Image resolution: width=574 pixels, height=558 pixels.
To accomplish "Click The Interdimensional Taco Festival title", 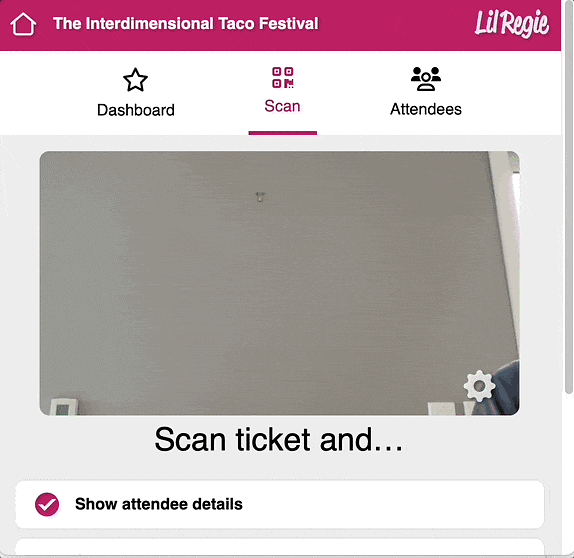I will [186, 24].
